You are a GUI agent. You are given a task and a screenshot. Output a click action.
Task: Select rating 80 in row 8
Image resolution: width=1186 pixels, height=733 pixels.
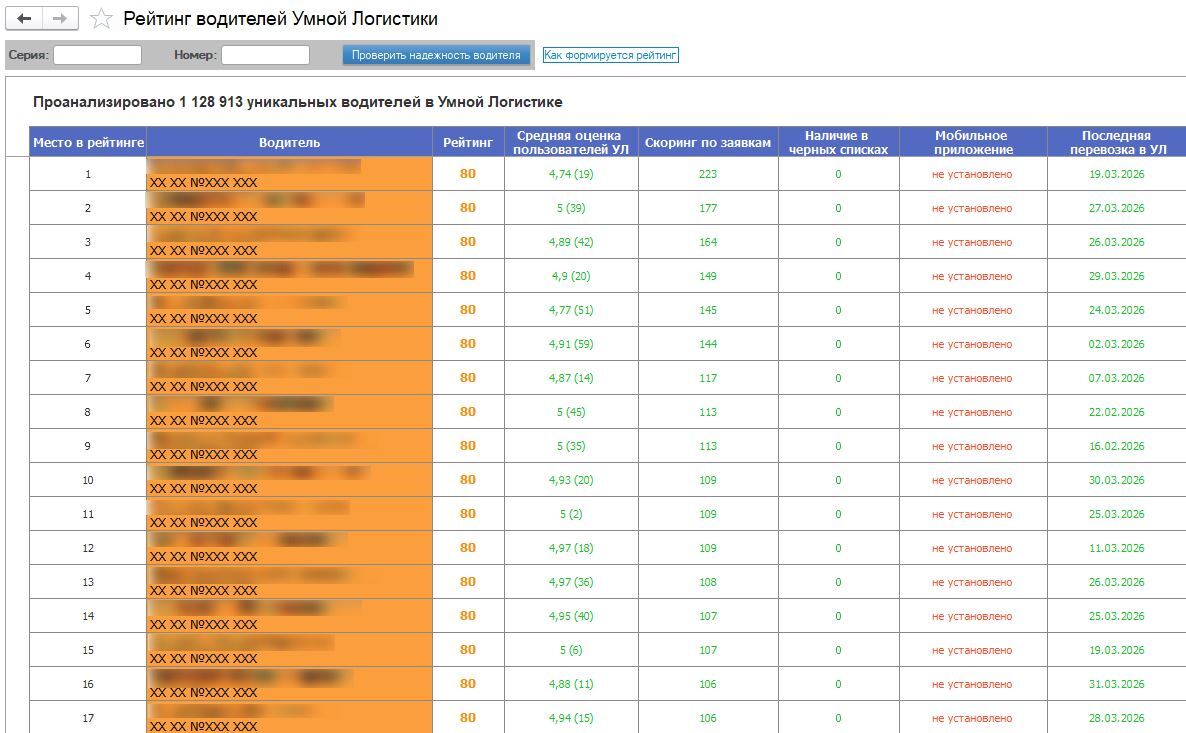coord(468,412)
